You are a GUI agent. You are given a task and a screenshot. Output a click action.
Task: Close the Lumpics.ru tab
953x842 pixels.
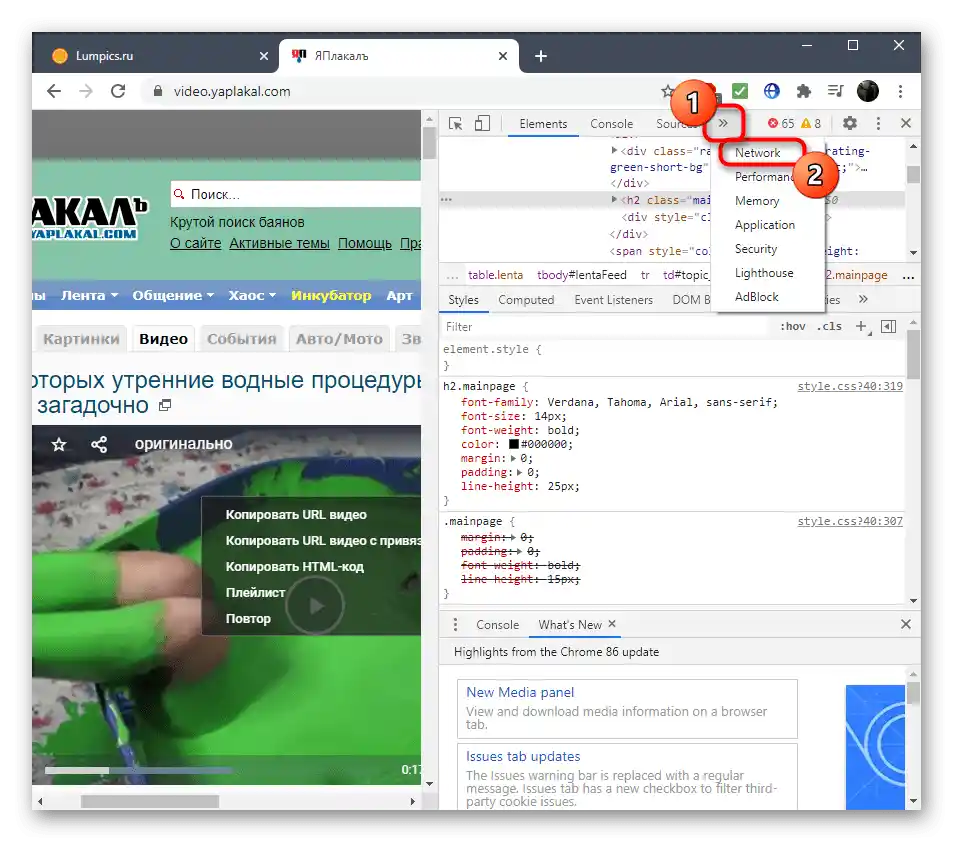264,56
